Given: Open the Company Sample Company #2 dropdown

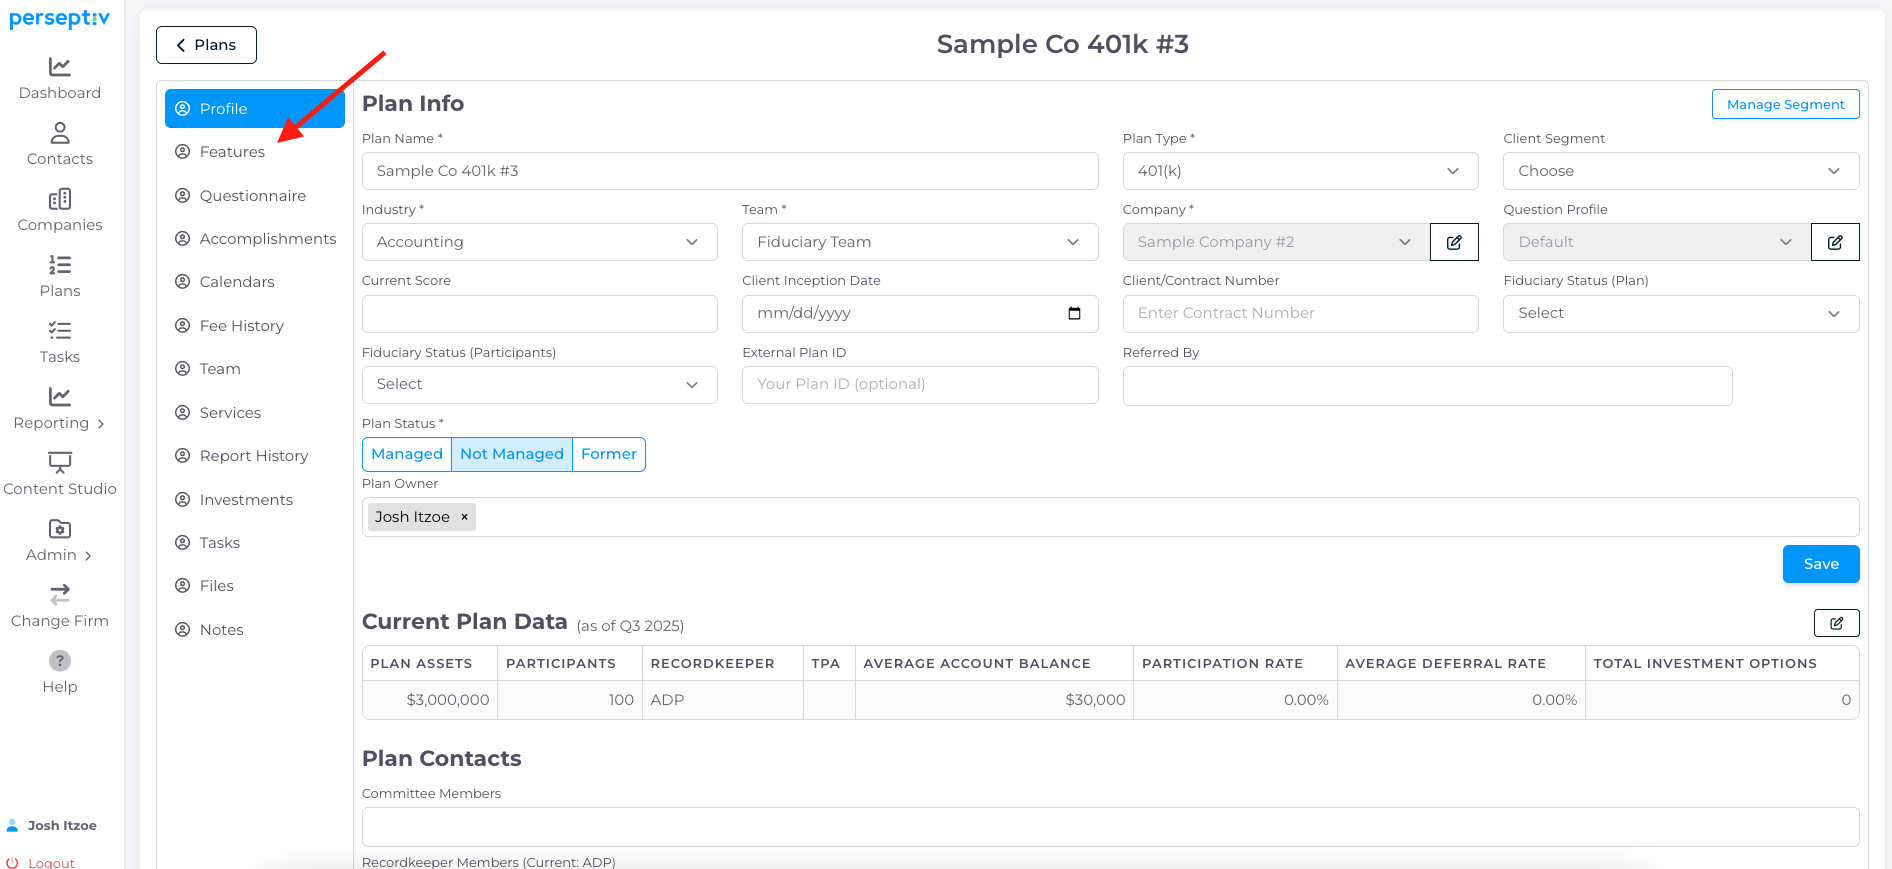Looking at the screenshot, I should click(1276, 242).
